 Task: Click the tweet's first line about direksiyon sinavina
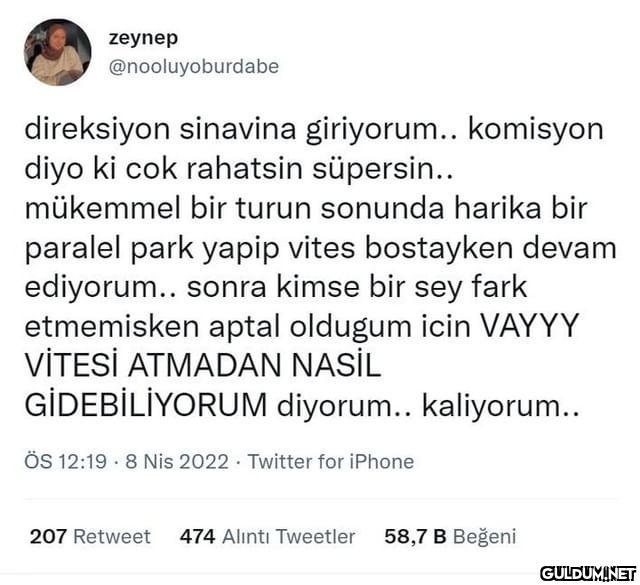tap(313, 130)
